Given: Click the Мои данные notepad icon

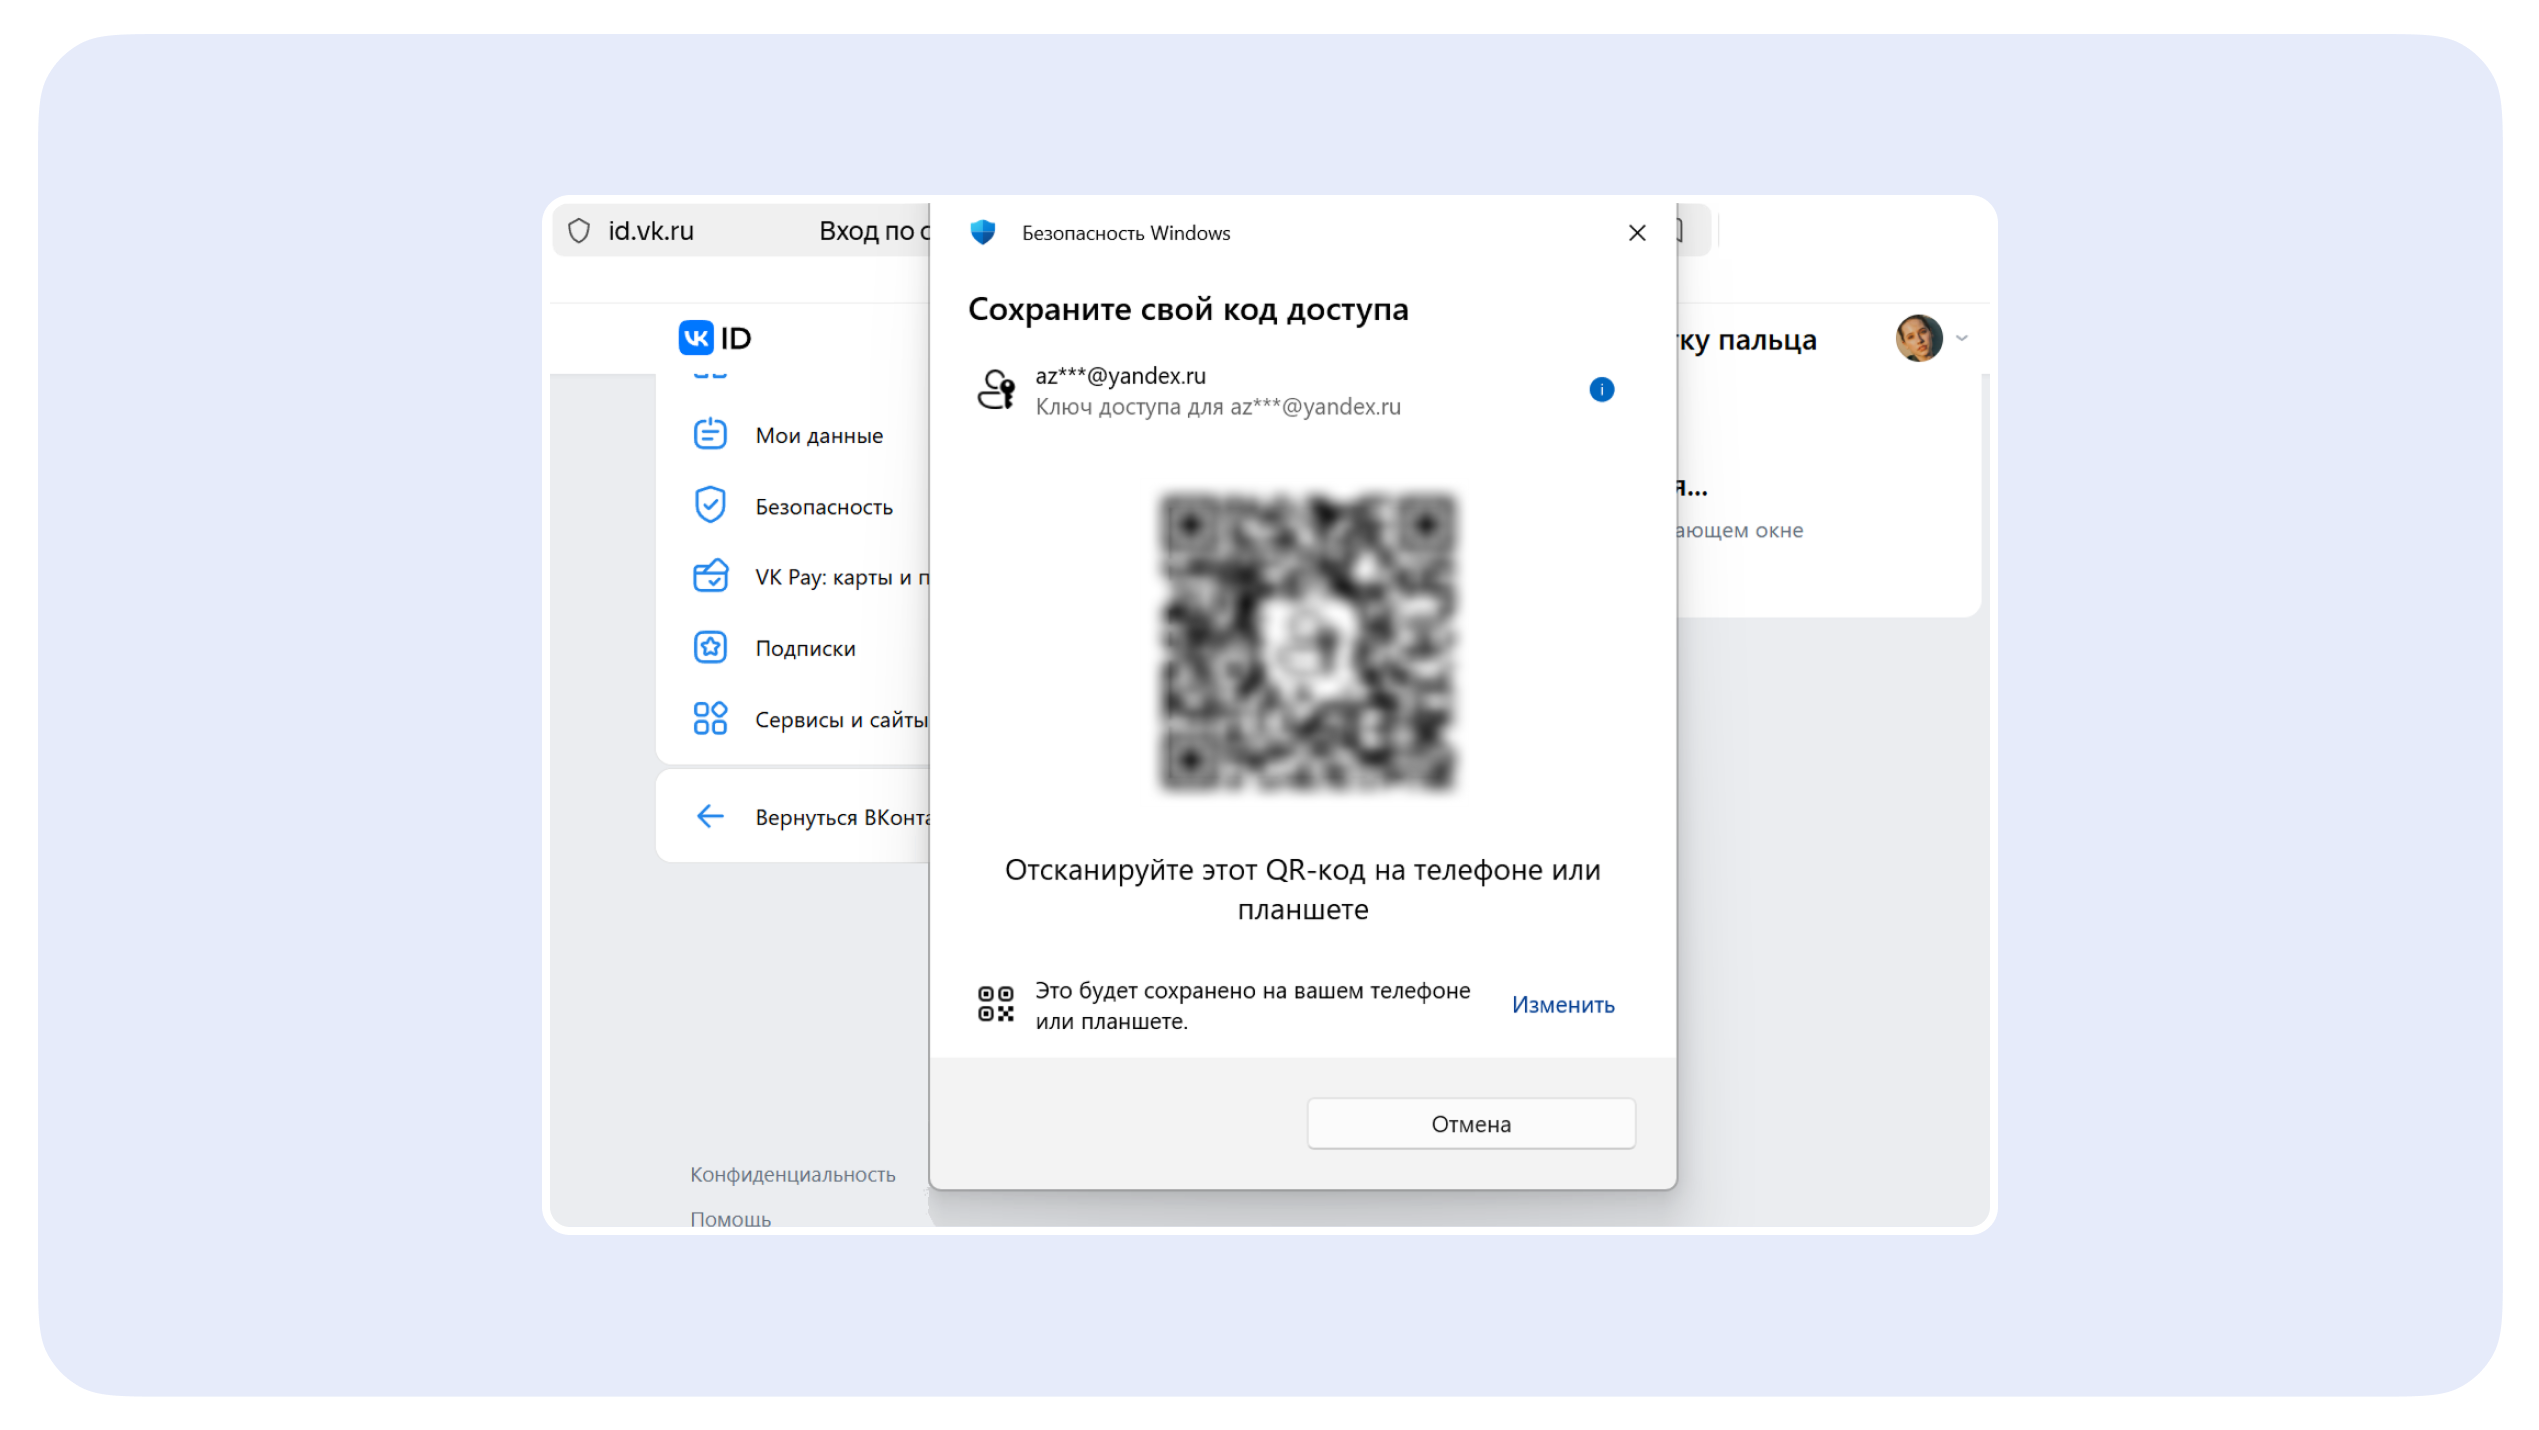Looking at the screenshot, I should tap(710, 434).
